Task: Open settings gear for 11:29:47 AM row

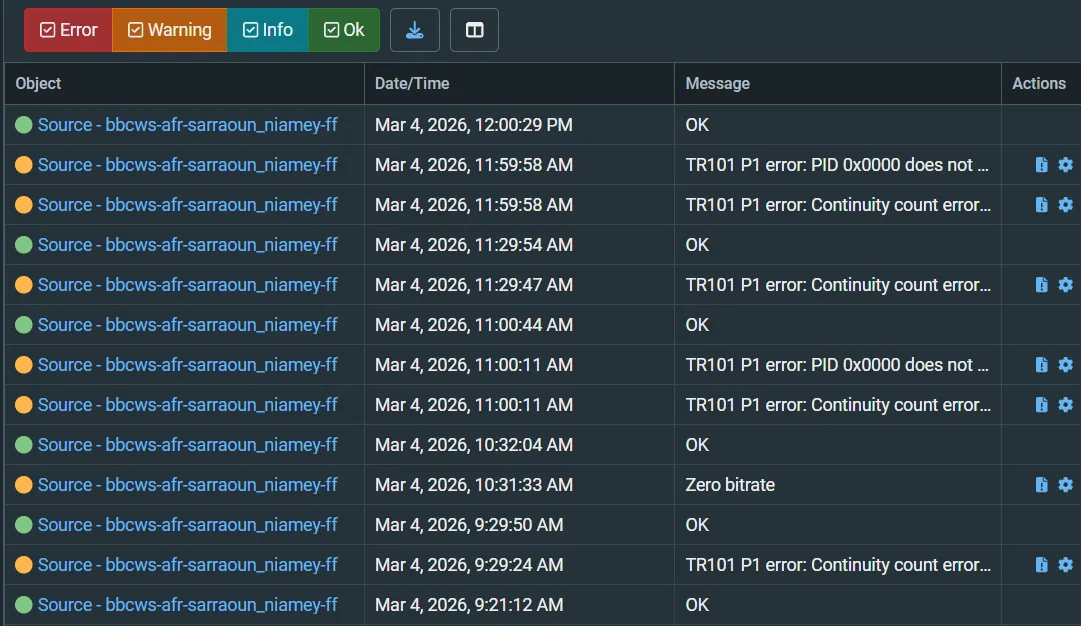Action: pyautogui.click(x=1065, y=285)
